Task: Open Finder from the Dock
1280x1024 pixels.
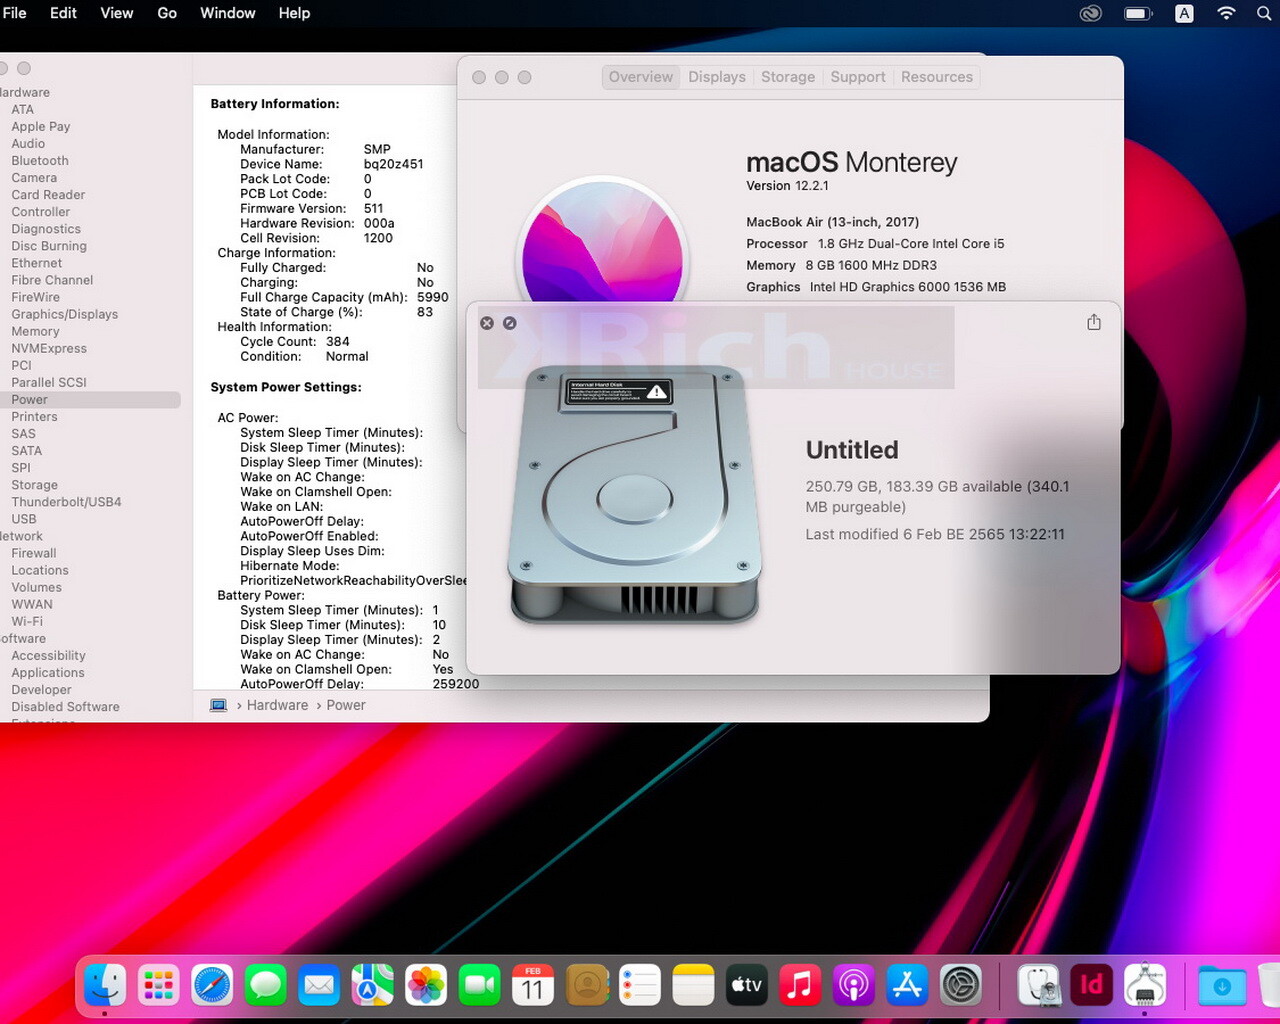Action: [105, 985]
